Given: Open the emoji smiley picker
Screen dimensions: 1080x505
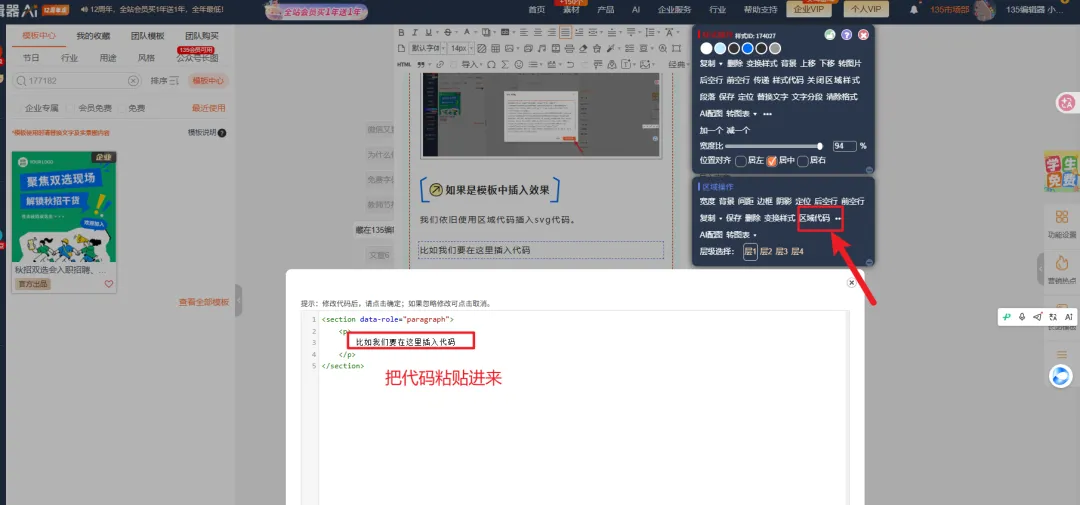Looking at the screenshot, I should pyautogui.click(x=519, y=64).
